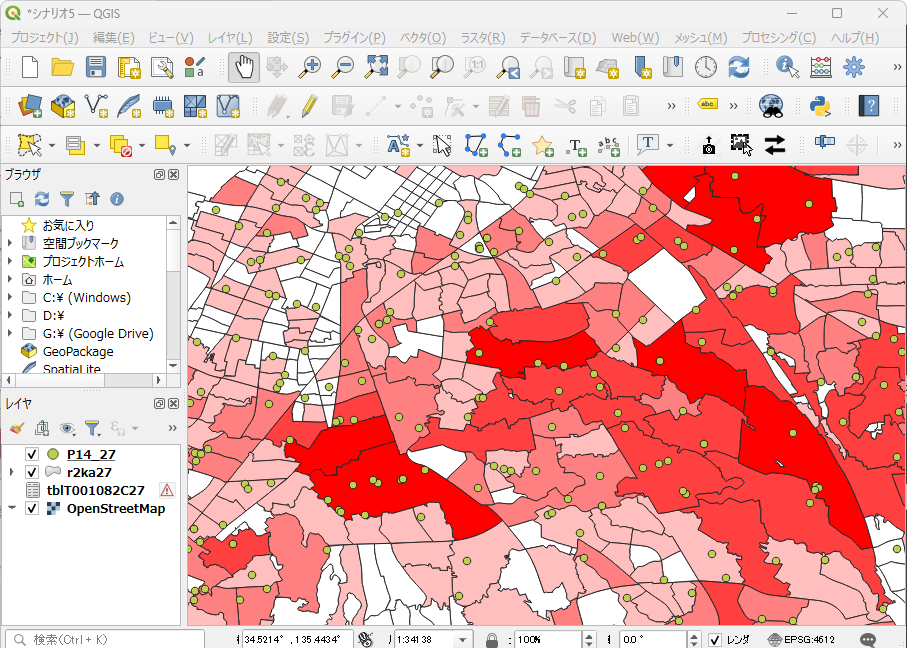Open the layer styling paintbrush in Layers panel

pyautogui.click(x=16, y=428)
